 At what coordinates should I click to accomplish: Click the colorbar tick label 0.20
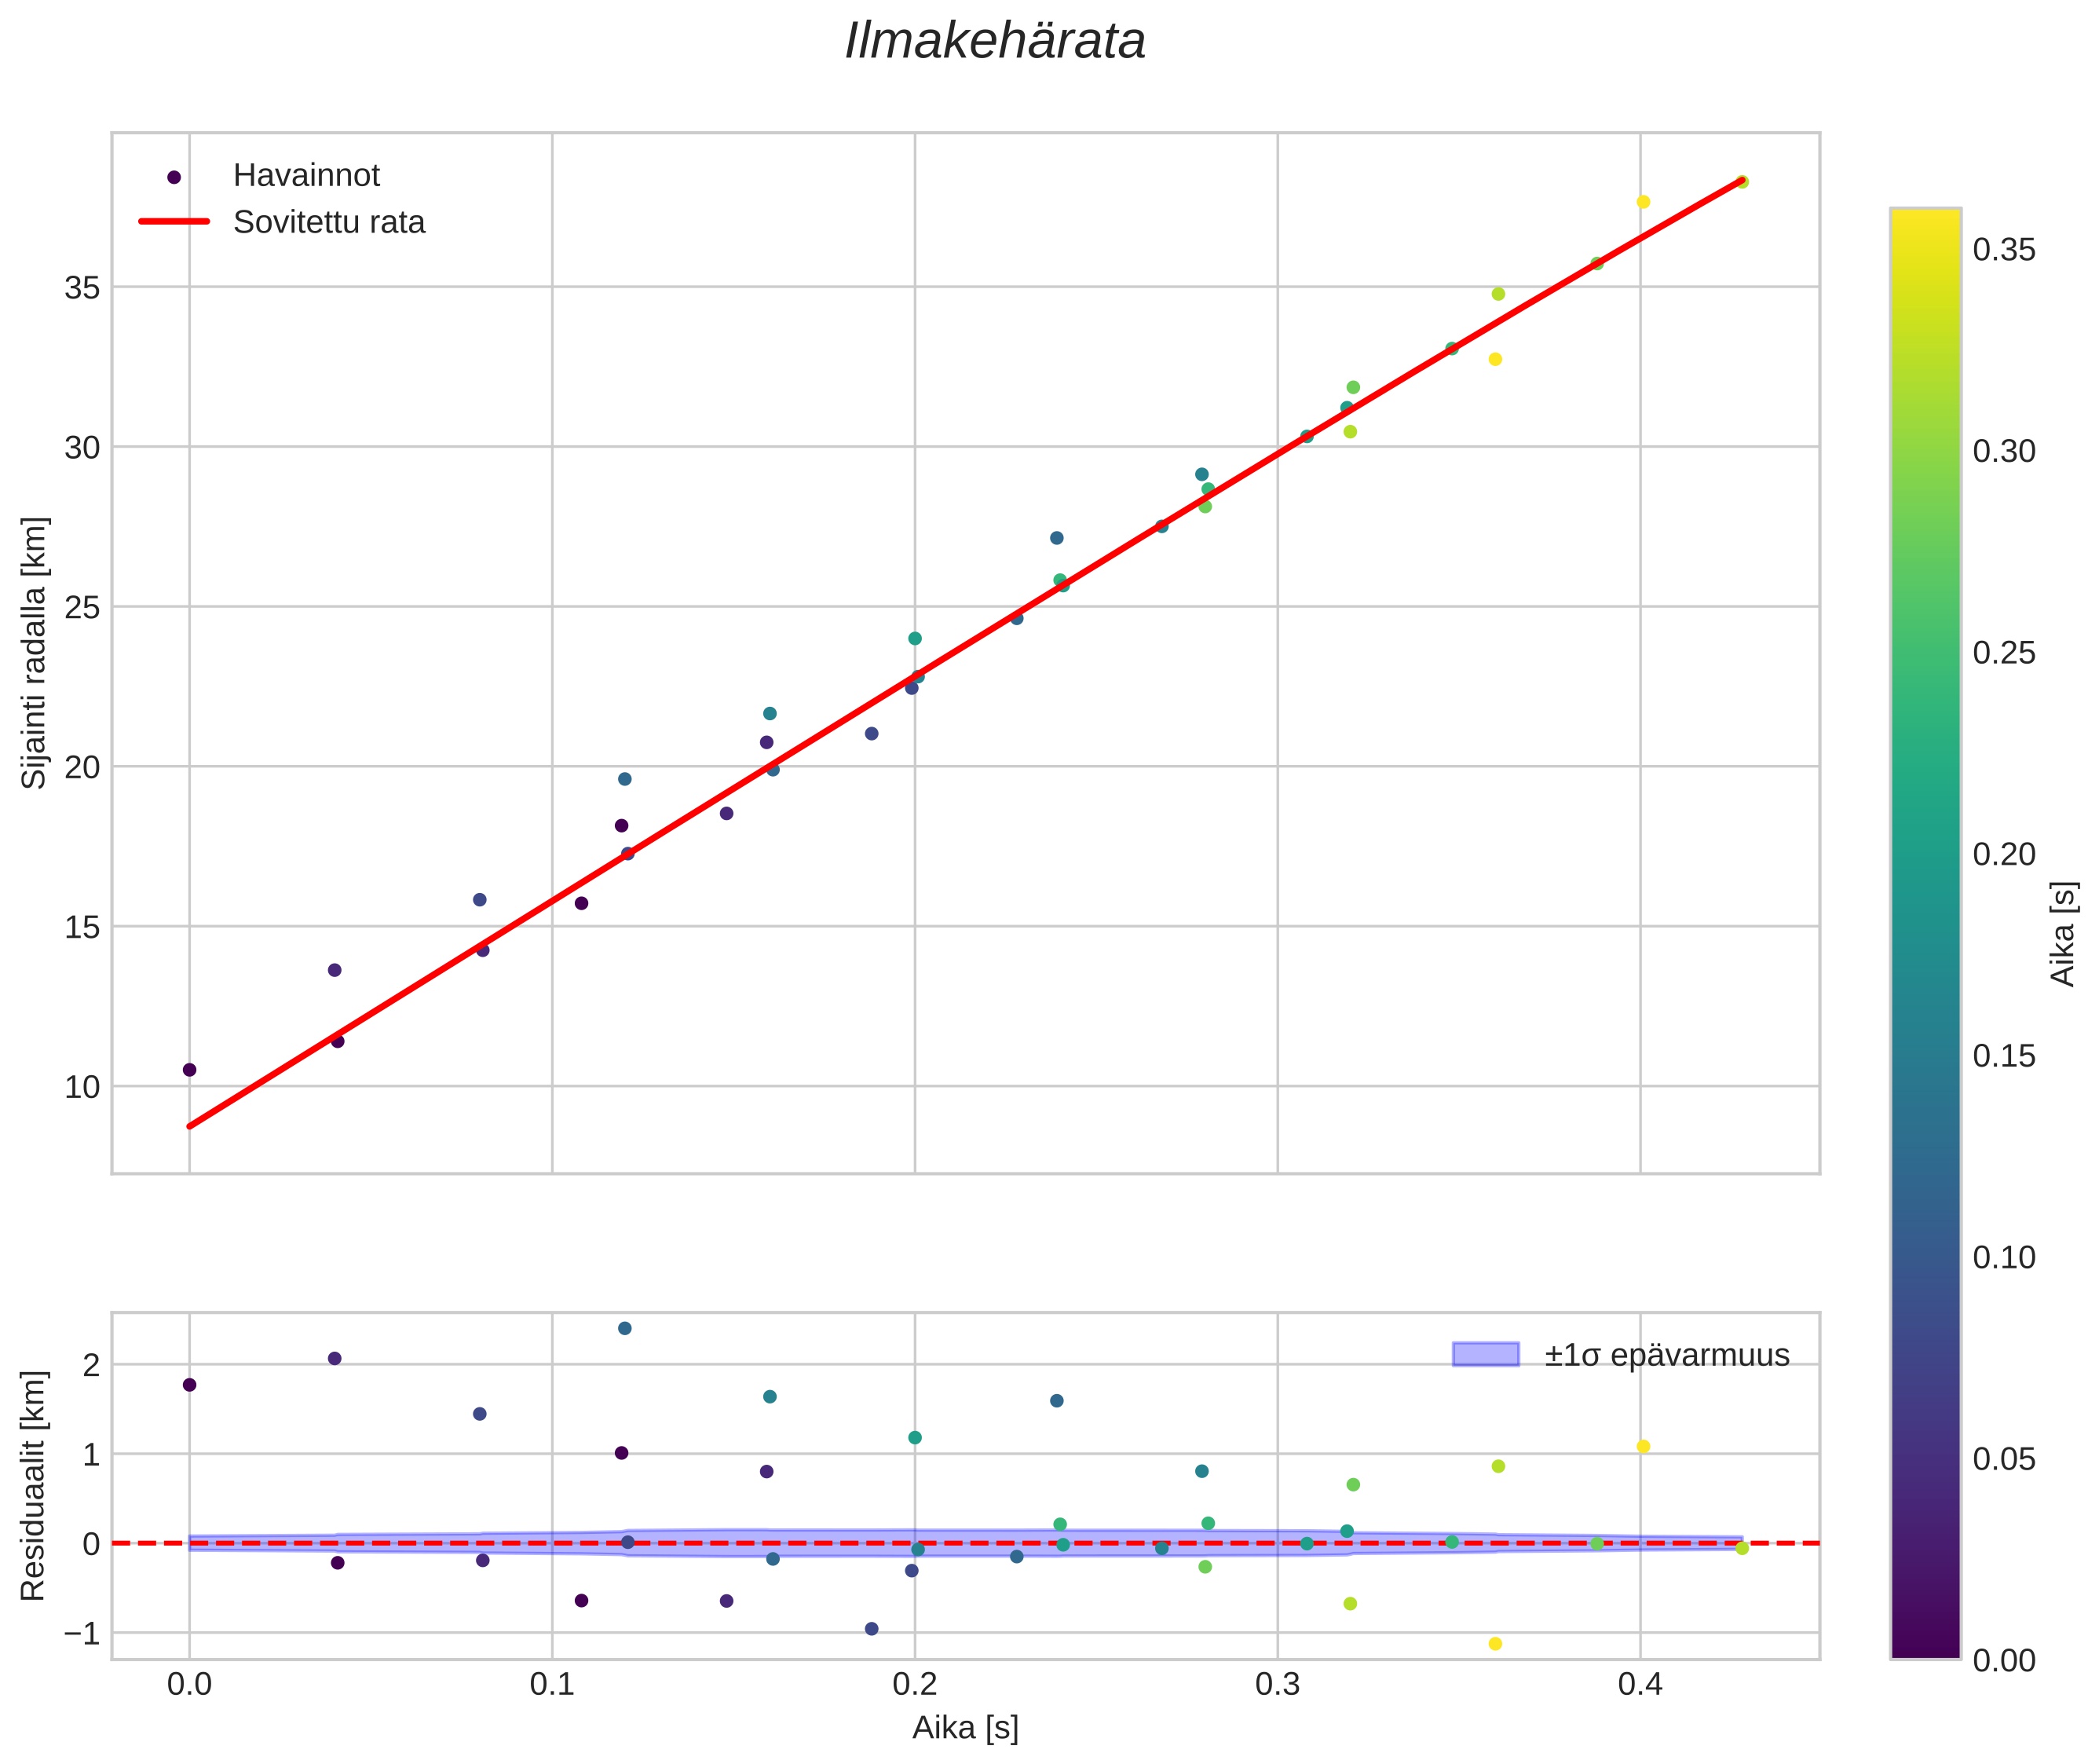point(2004,854)
